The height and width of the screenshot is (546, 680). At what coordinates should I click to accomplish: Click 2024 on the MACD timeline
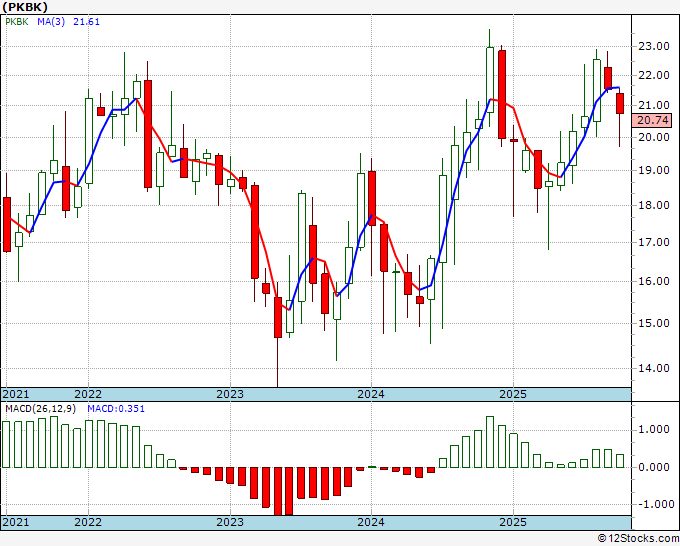371,522
